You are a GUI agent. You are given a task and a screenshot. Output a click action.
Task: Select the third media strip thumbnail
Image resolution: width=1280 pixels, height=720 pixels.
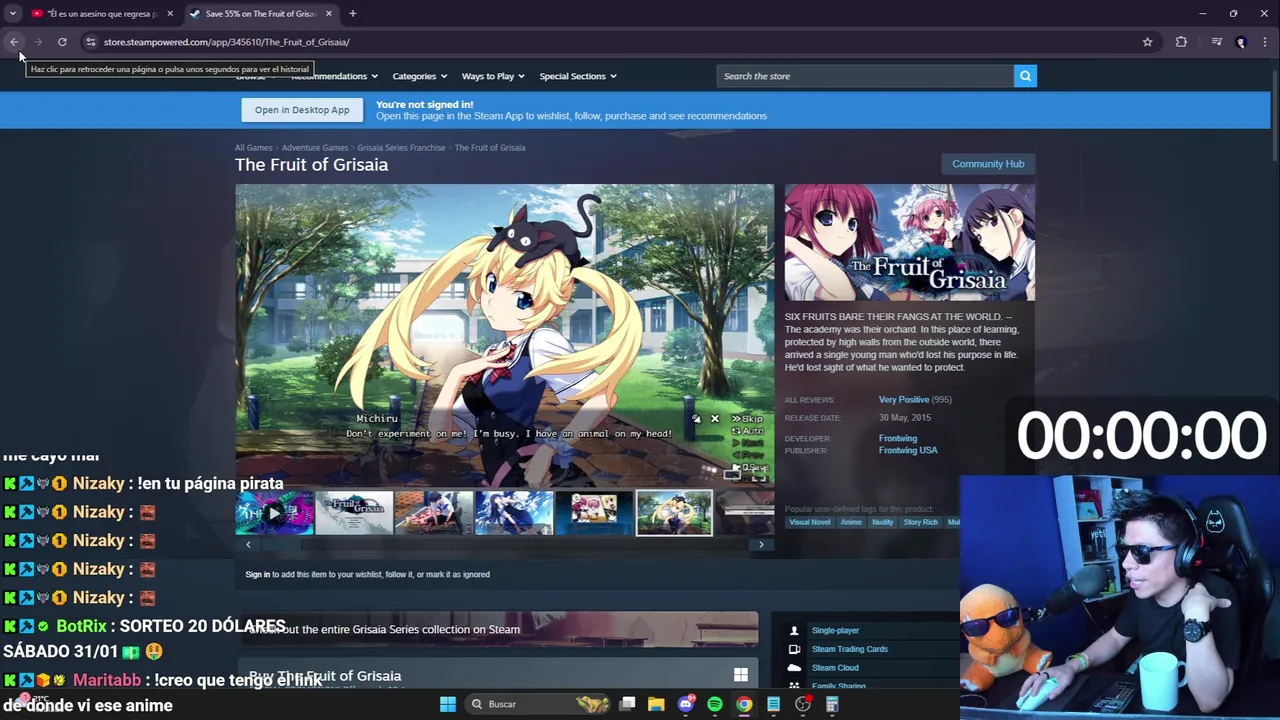coord(434,513)
